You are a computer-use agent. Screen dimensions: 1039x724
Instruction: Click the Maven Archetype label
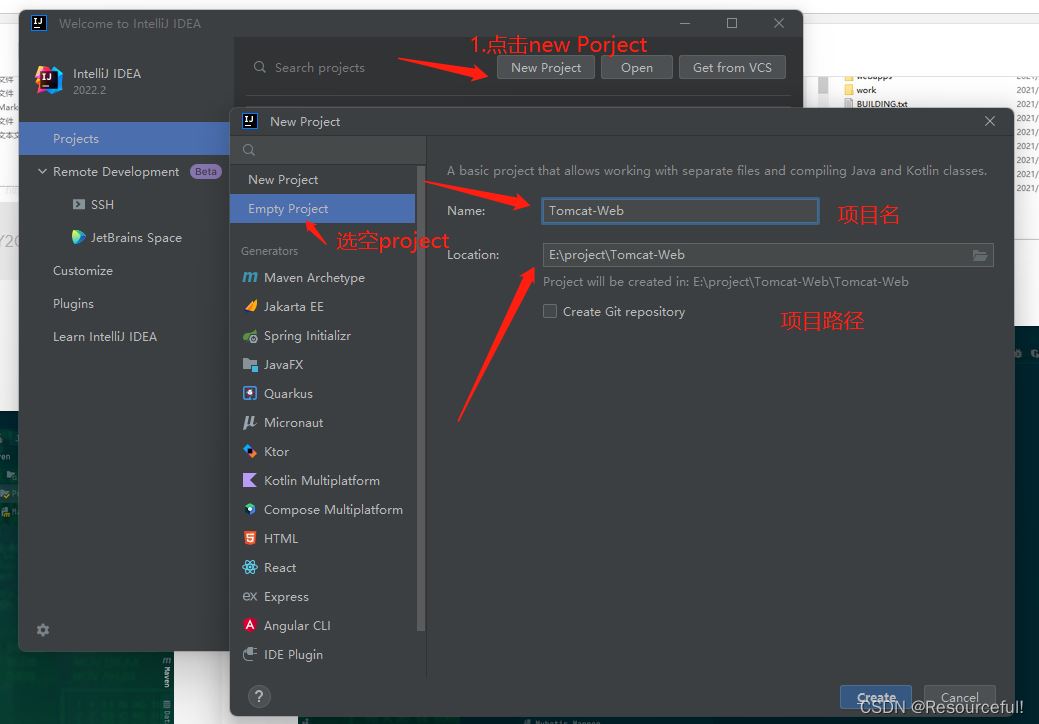tap(314, 278)
